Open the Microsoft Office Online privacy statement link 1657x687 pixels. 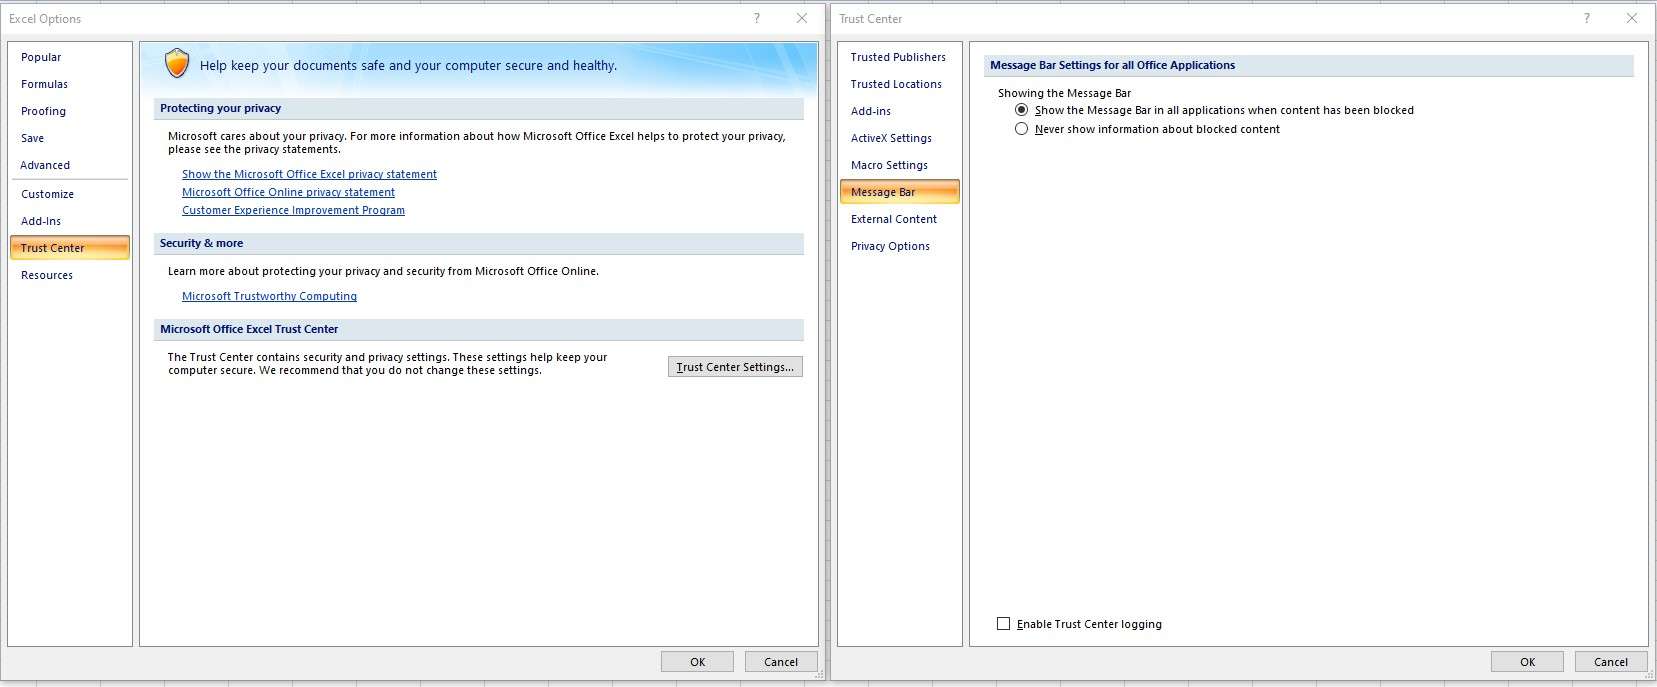tap(288, 192)
